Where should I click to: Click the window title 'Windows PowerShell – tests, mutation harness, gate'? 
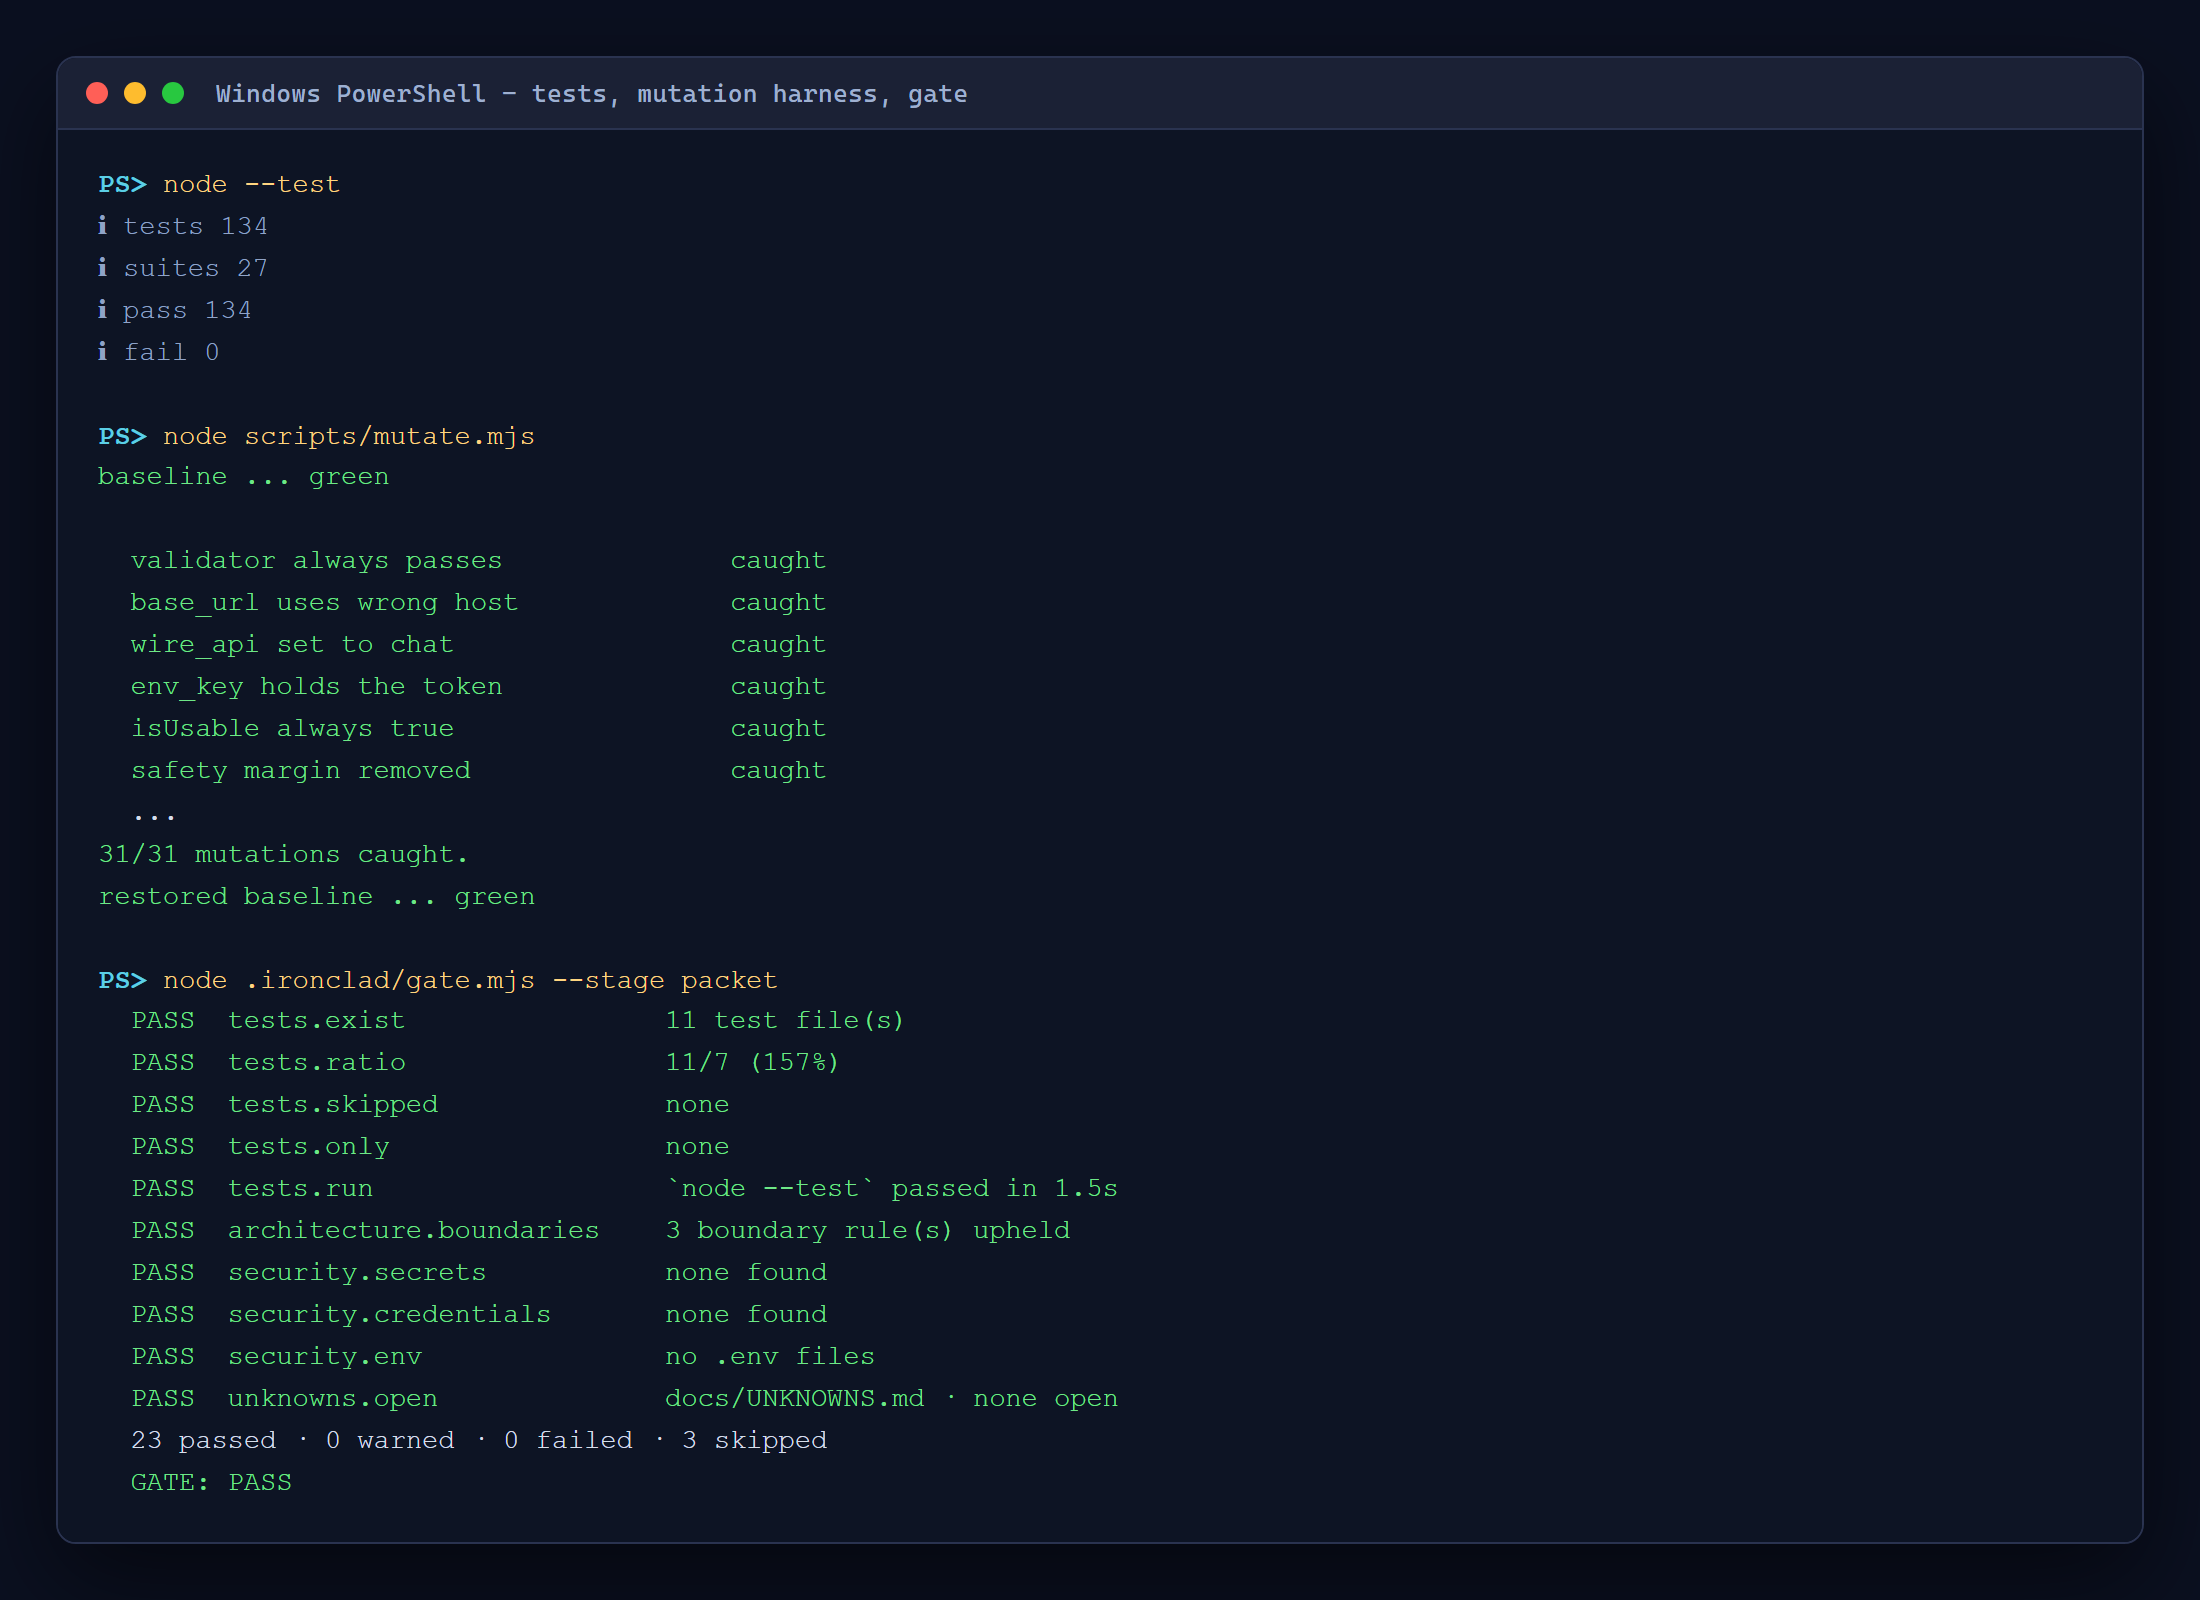tap(591, 94)
